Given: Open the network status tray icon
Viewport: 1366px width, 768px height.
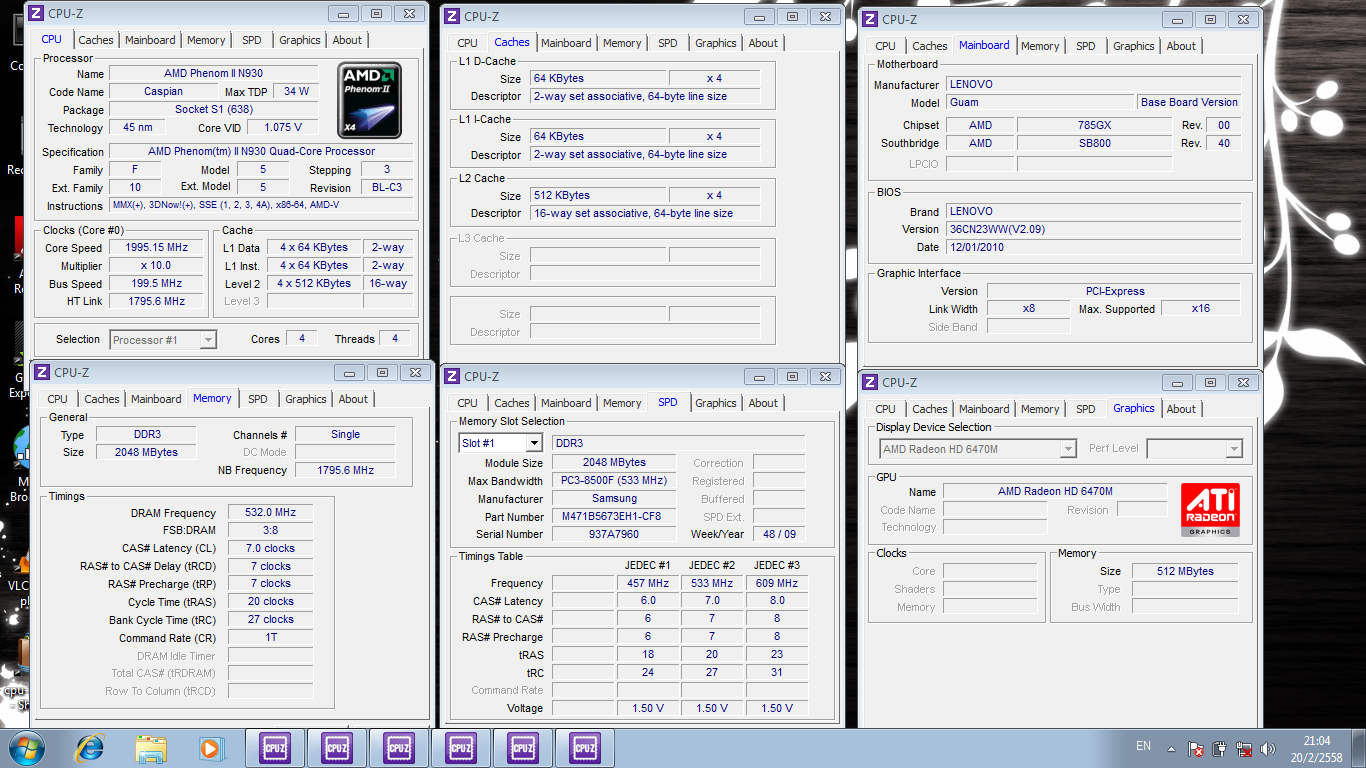Looking at the screenshot, I should click(x=1245, y=748).
